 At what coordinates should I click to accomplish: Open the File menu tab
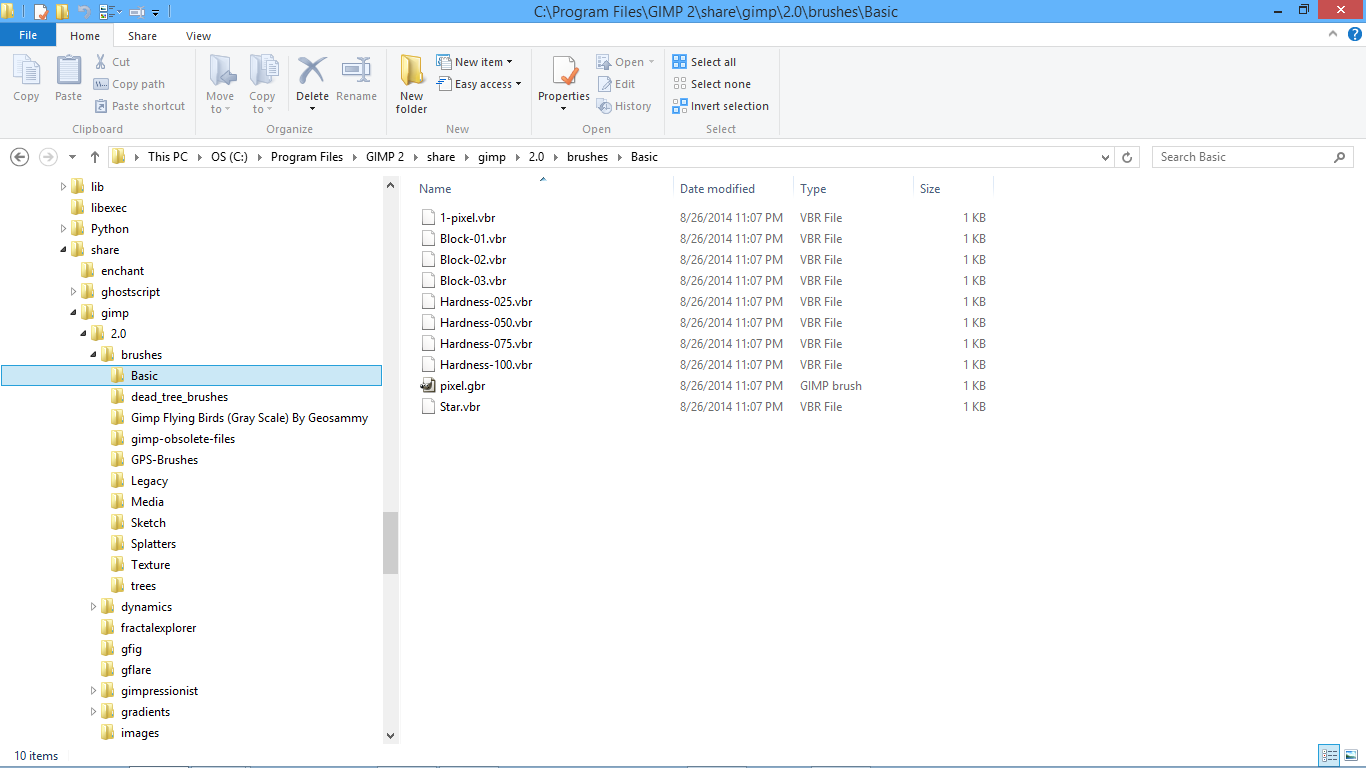tap(28, 35)
